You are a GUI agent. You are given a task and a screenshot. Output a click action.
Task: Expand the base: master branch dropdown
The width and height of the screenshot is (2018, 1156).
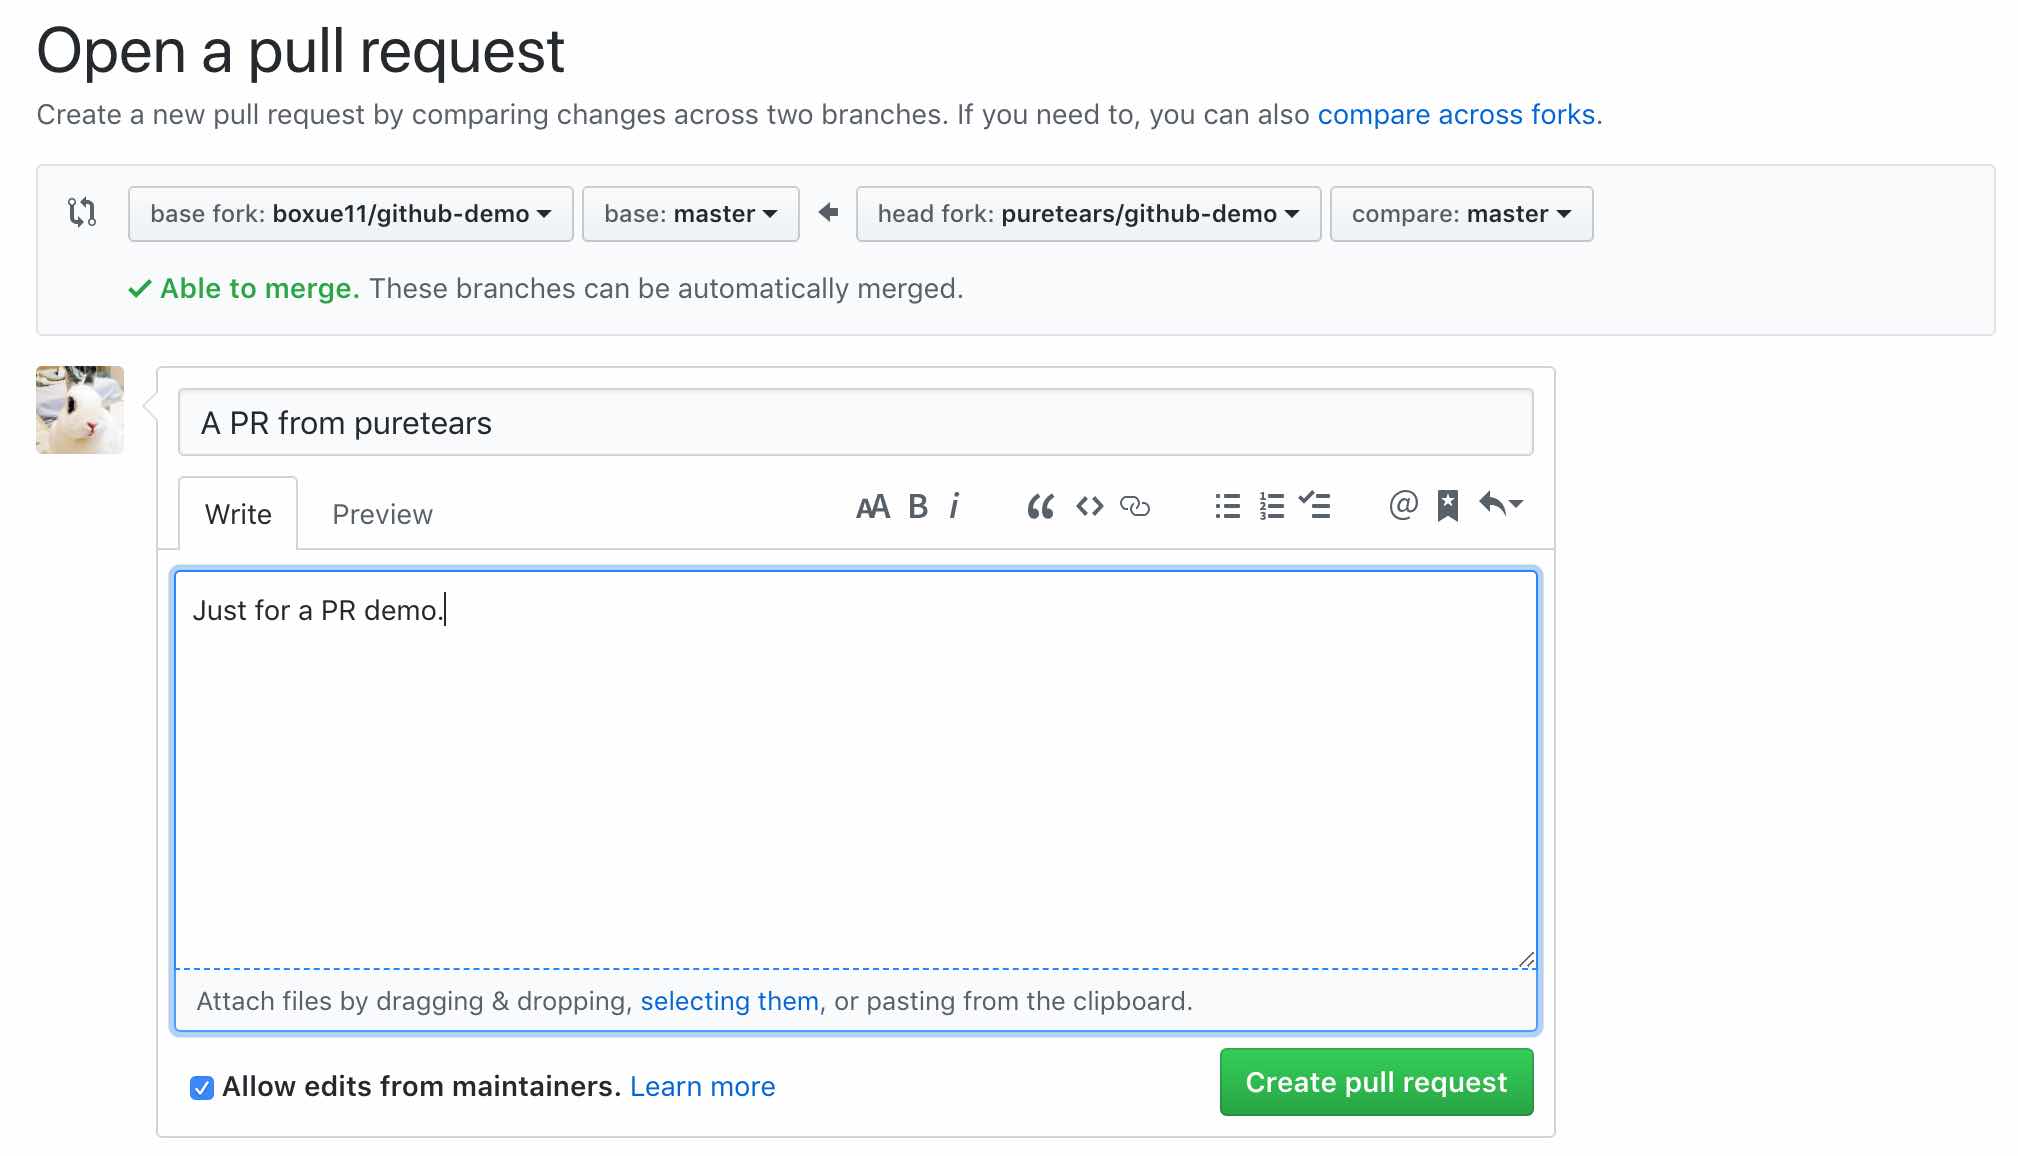tap(691, 214)
